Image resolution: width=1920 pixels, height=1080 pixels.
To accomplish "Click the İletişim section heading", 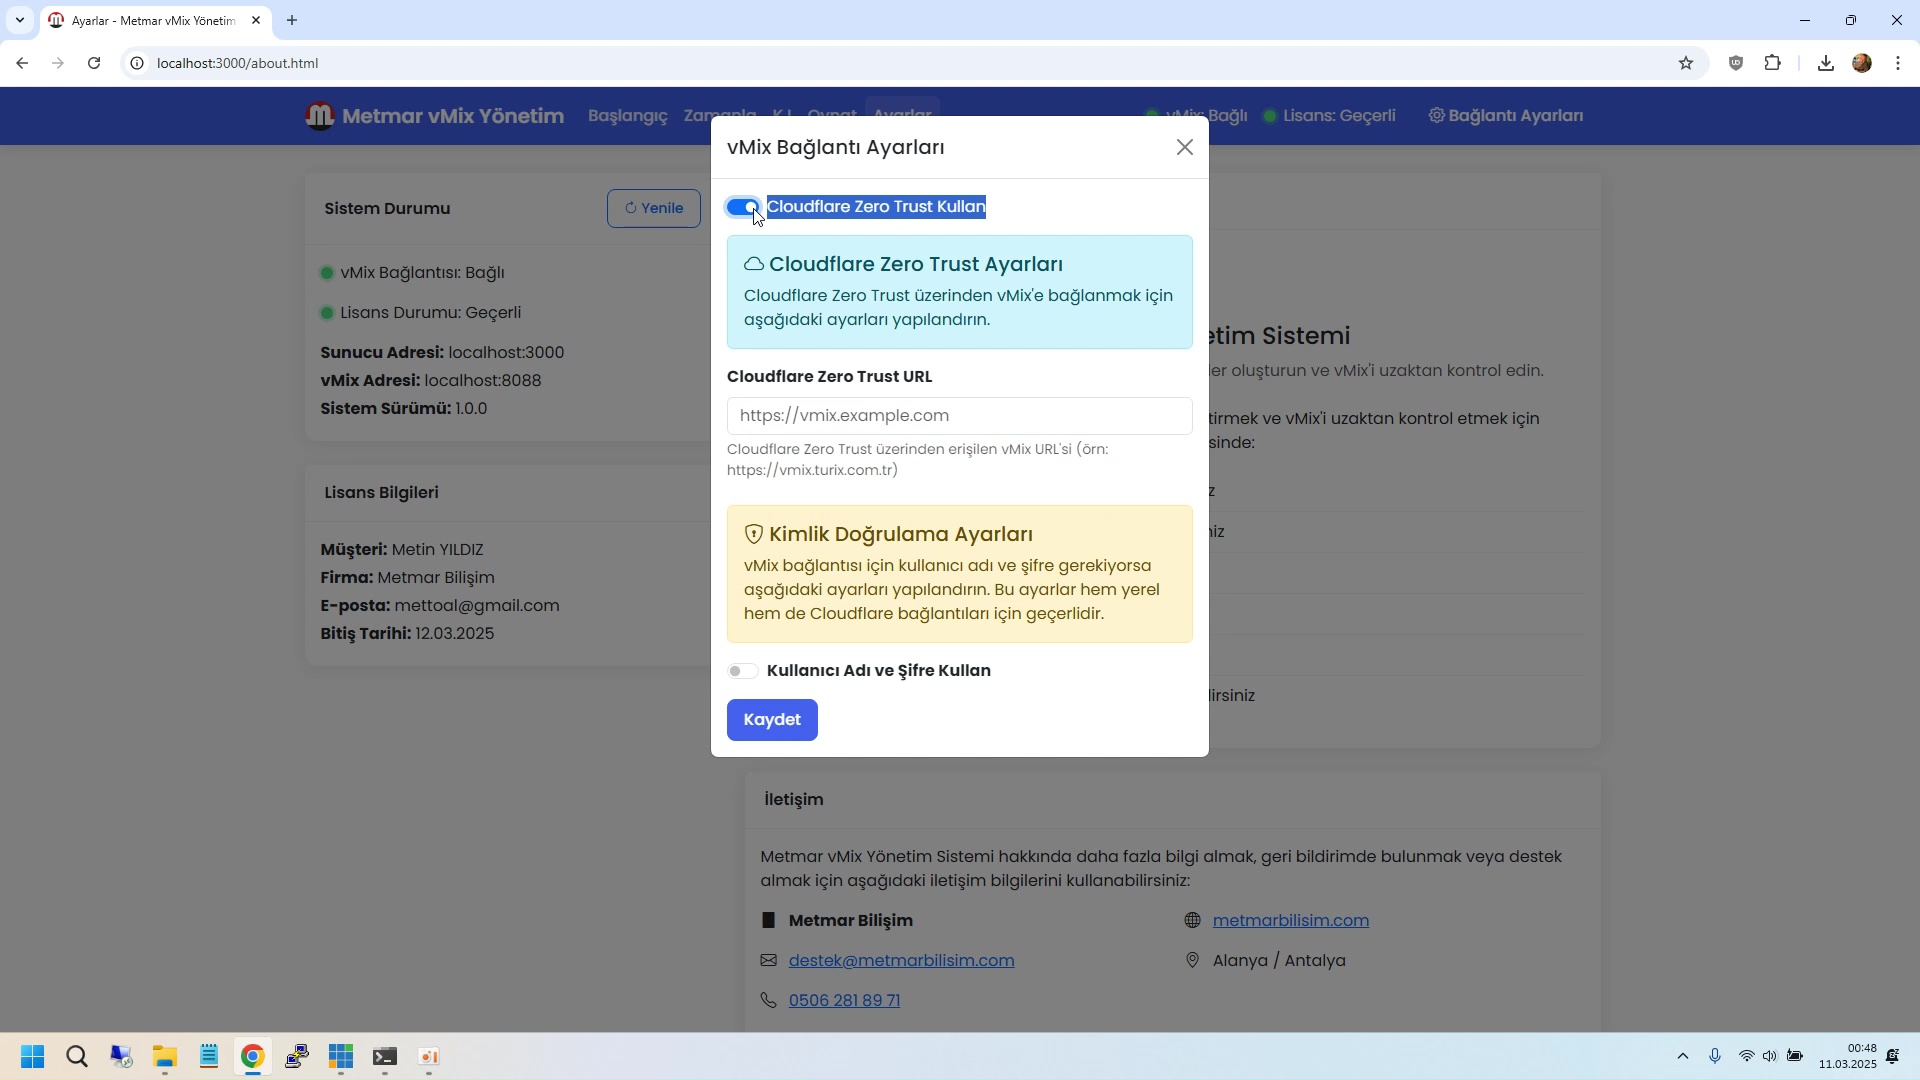I will point(794,800).
